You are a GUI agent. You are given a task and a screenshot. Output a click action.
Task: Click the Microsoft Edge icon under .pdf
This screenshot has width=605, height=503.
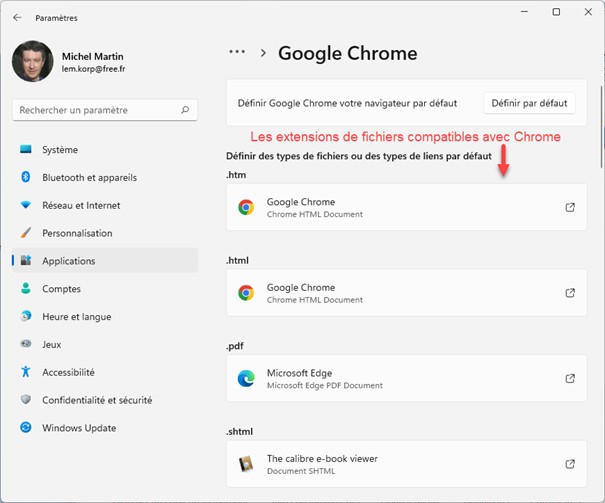pyautogui.click(x=246, y=379)
